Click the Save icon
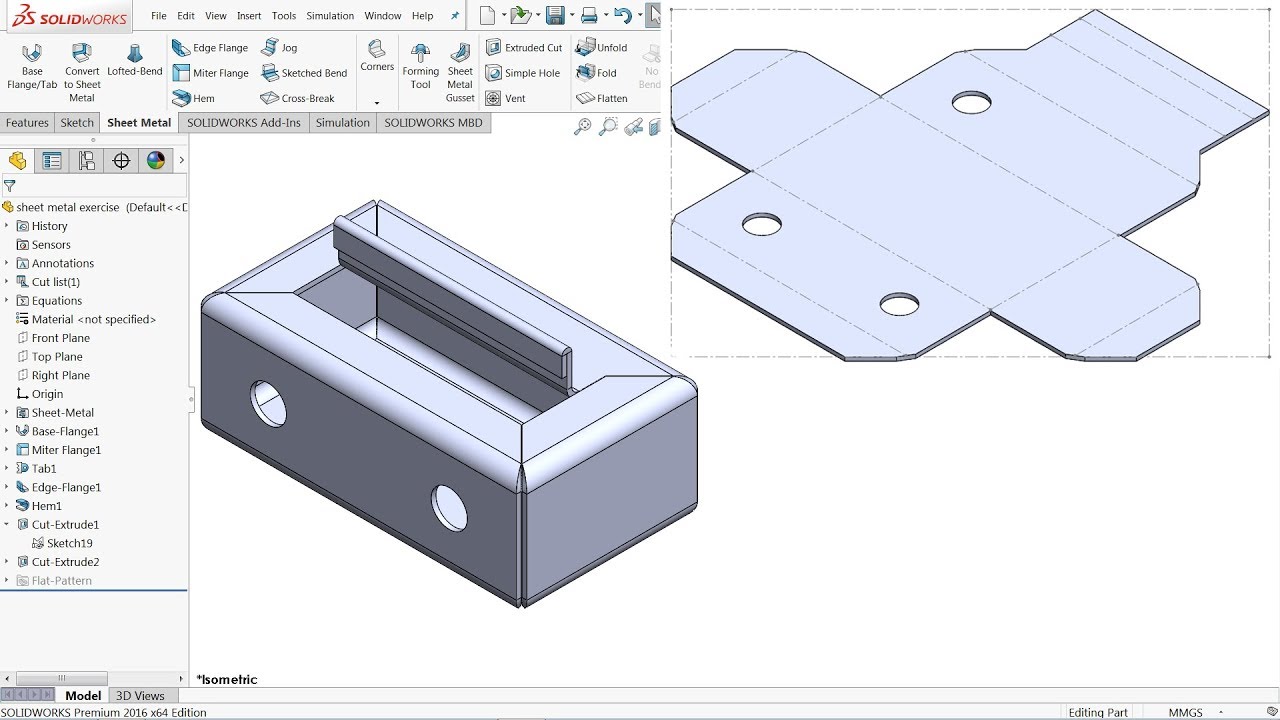 [x=554, y=15]
